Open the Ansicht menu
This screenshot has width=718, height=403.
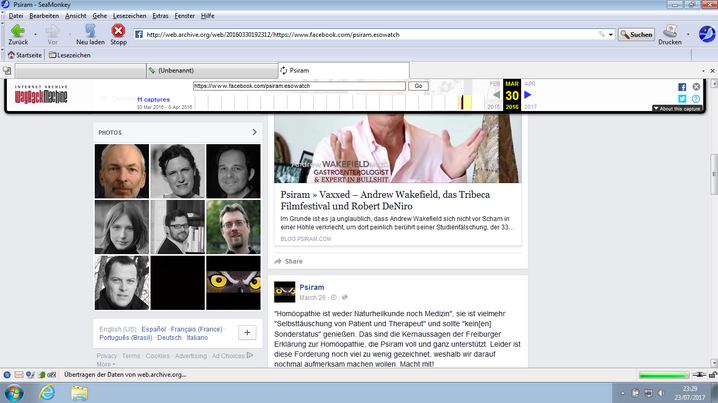(x=76, y=16)
